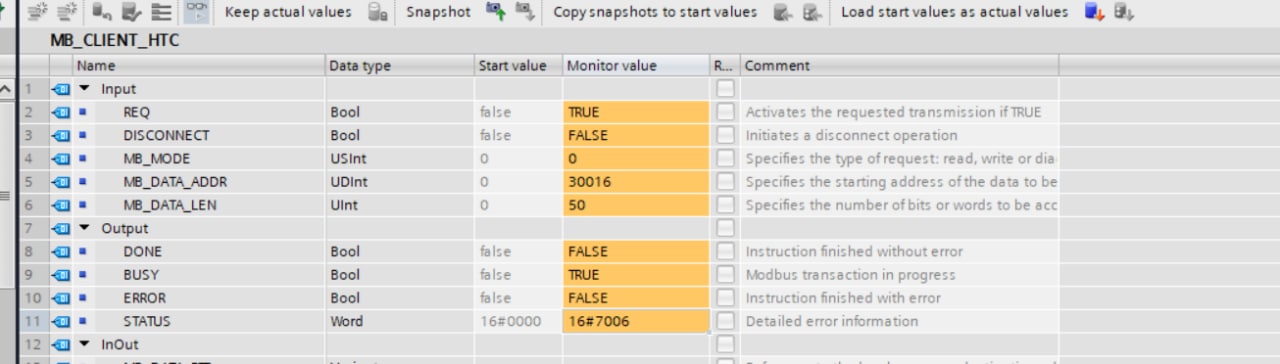Click Load start values as actual values label
This screenshot has height=364, width=1280.
point(954,12)
